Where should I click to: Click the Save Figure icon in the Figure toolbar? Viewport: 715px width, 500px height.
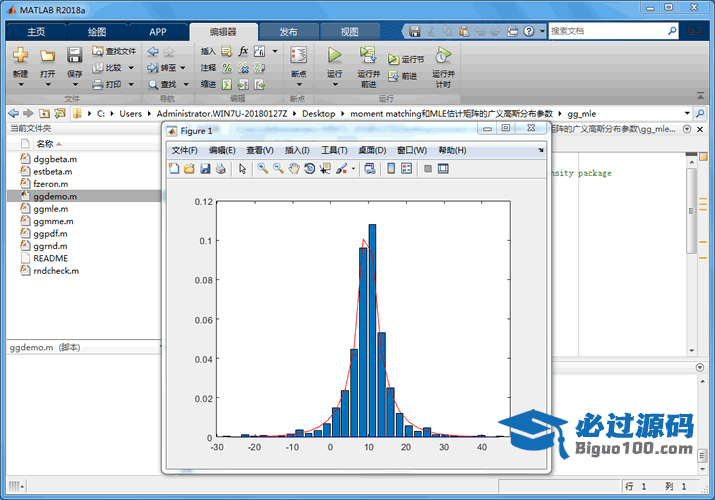click(205, 169)
